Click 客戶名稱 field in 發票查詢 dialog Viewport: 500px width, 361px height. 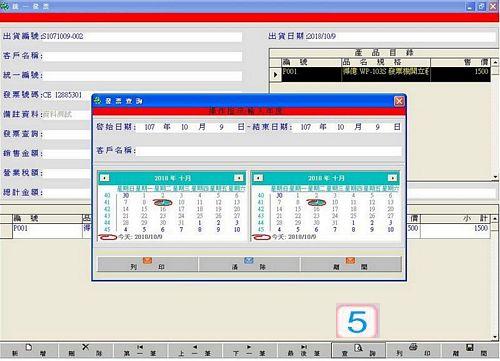point(268,151)
